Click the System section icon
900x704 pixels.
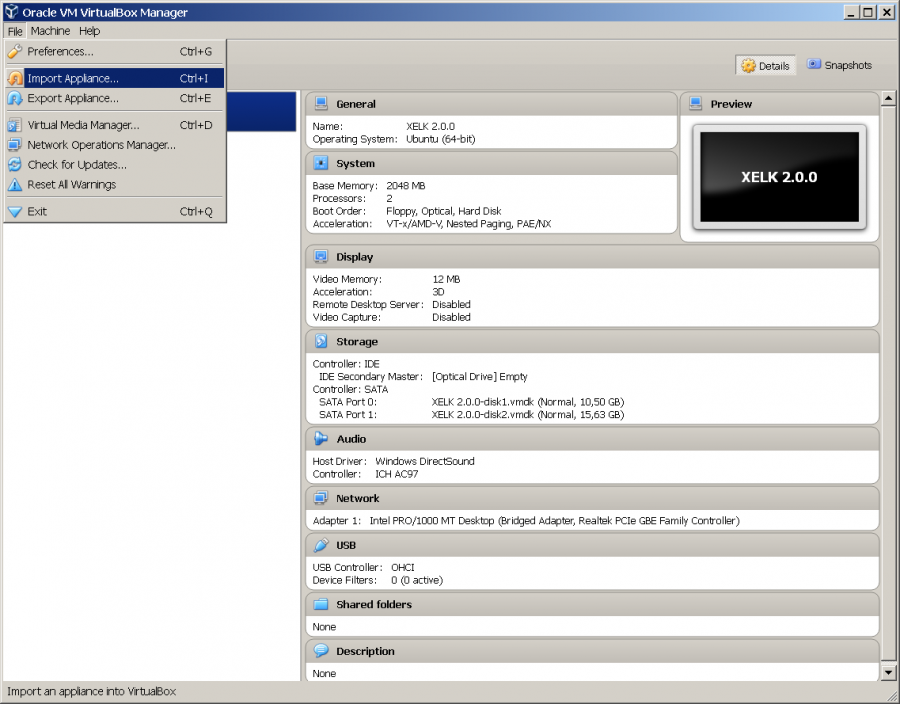pyautogui.click(x=321, y=163)
